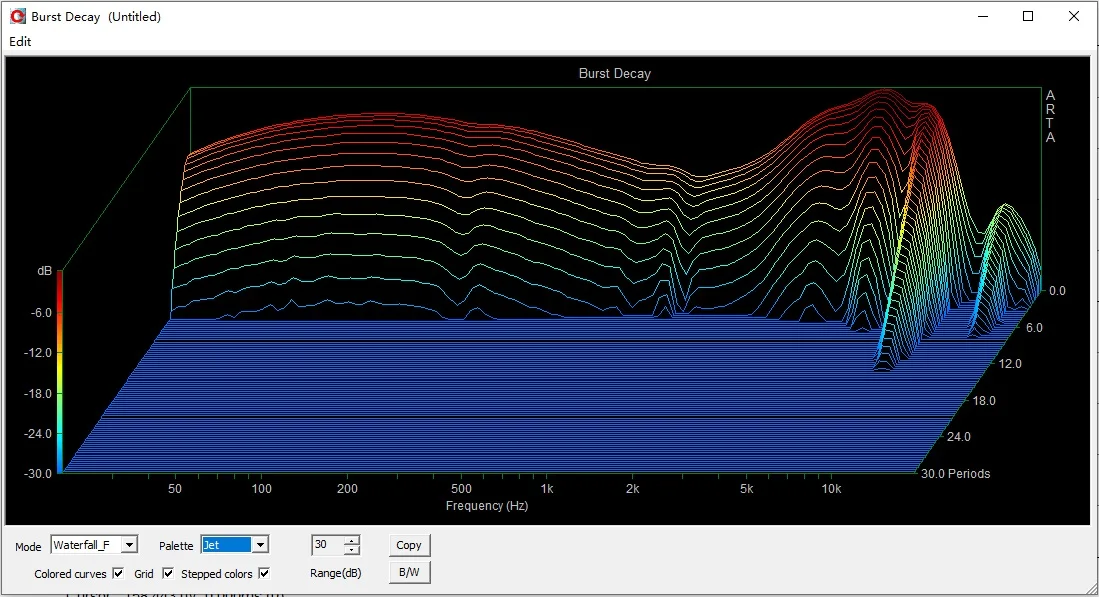Uncheck the Stepped colors option

click(x=264, y=574)
